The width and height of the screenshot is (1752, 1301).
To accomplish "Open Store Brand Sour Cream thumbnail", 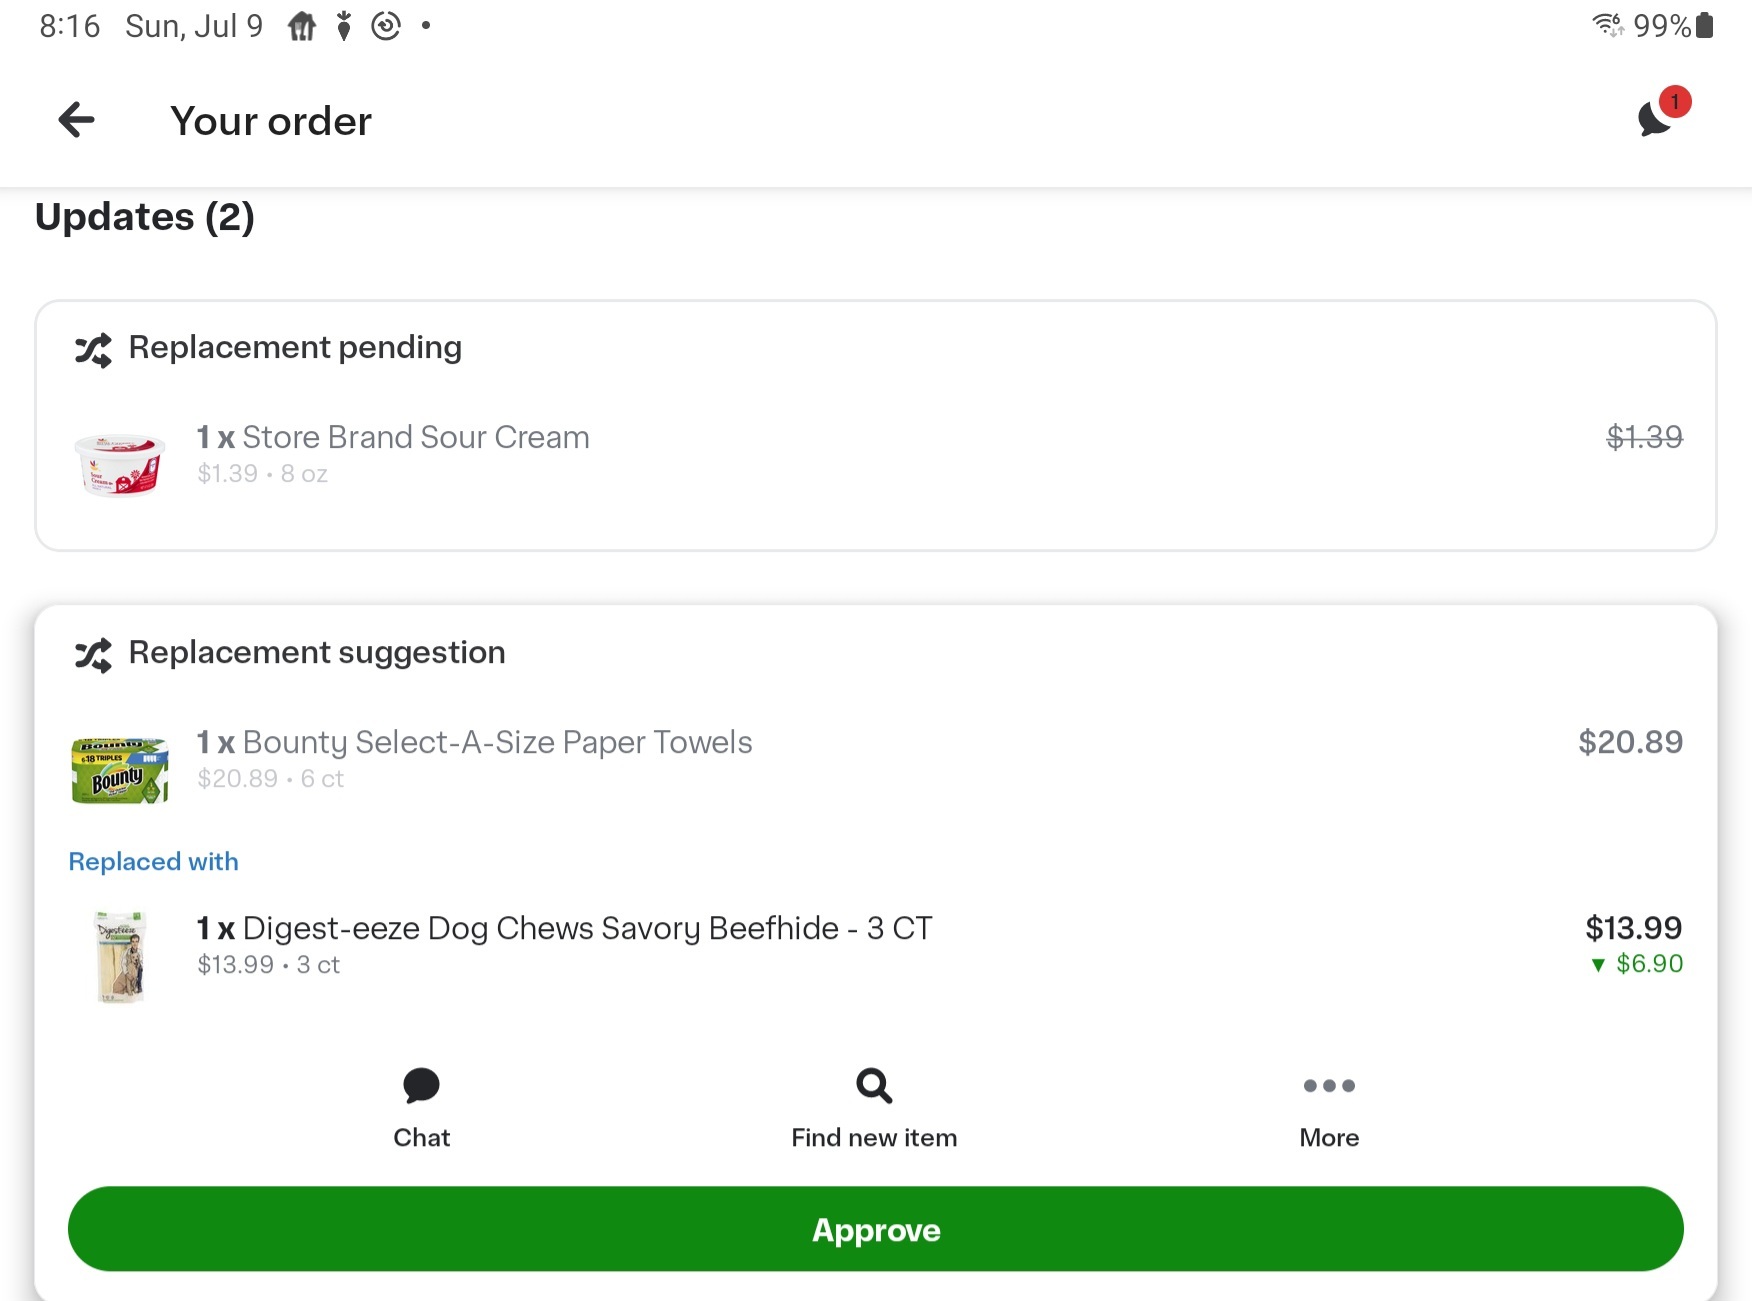I will click(120, 464).
